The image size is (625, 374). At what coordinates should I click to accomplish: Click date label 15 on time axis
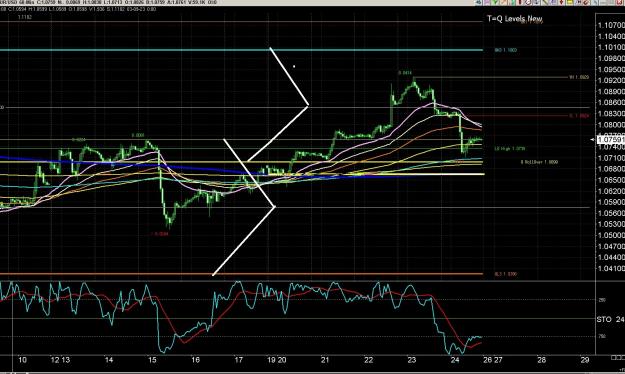(x=152, y=360)
